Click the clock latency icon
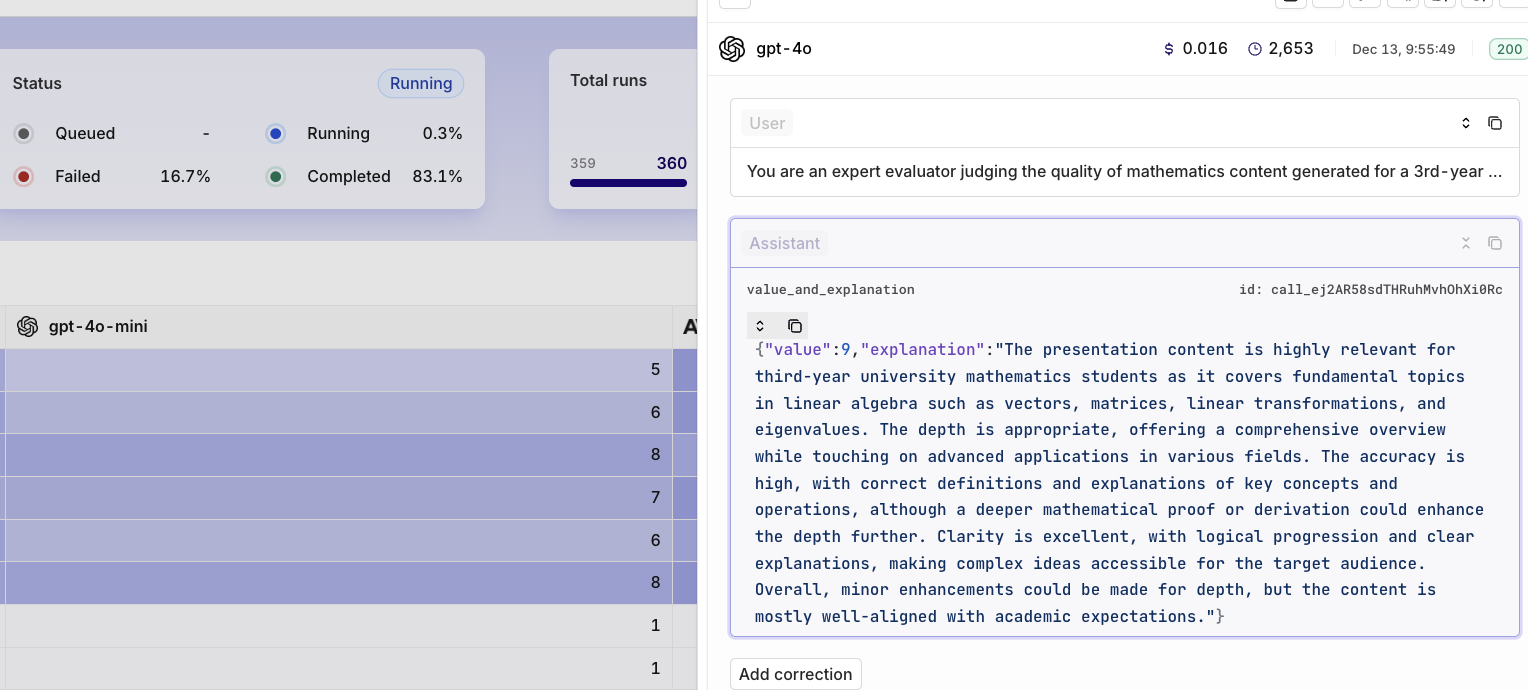Viewport: 1528px width, 690px height. pyautogui.click(x=1255, y=49)
